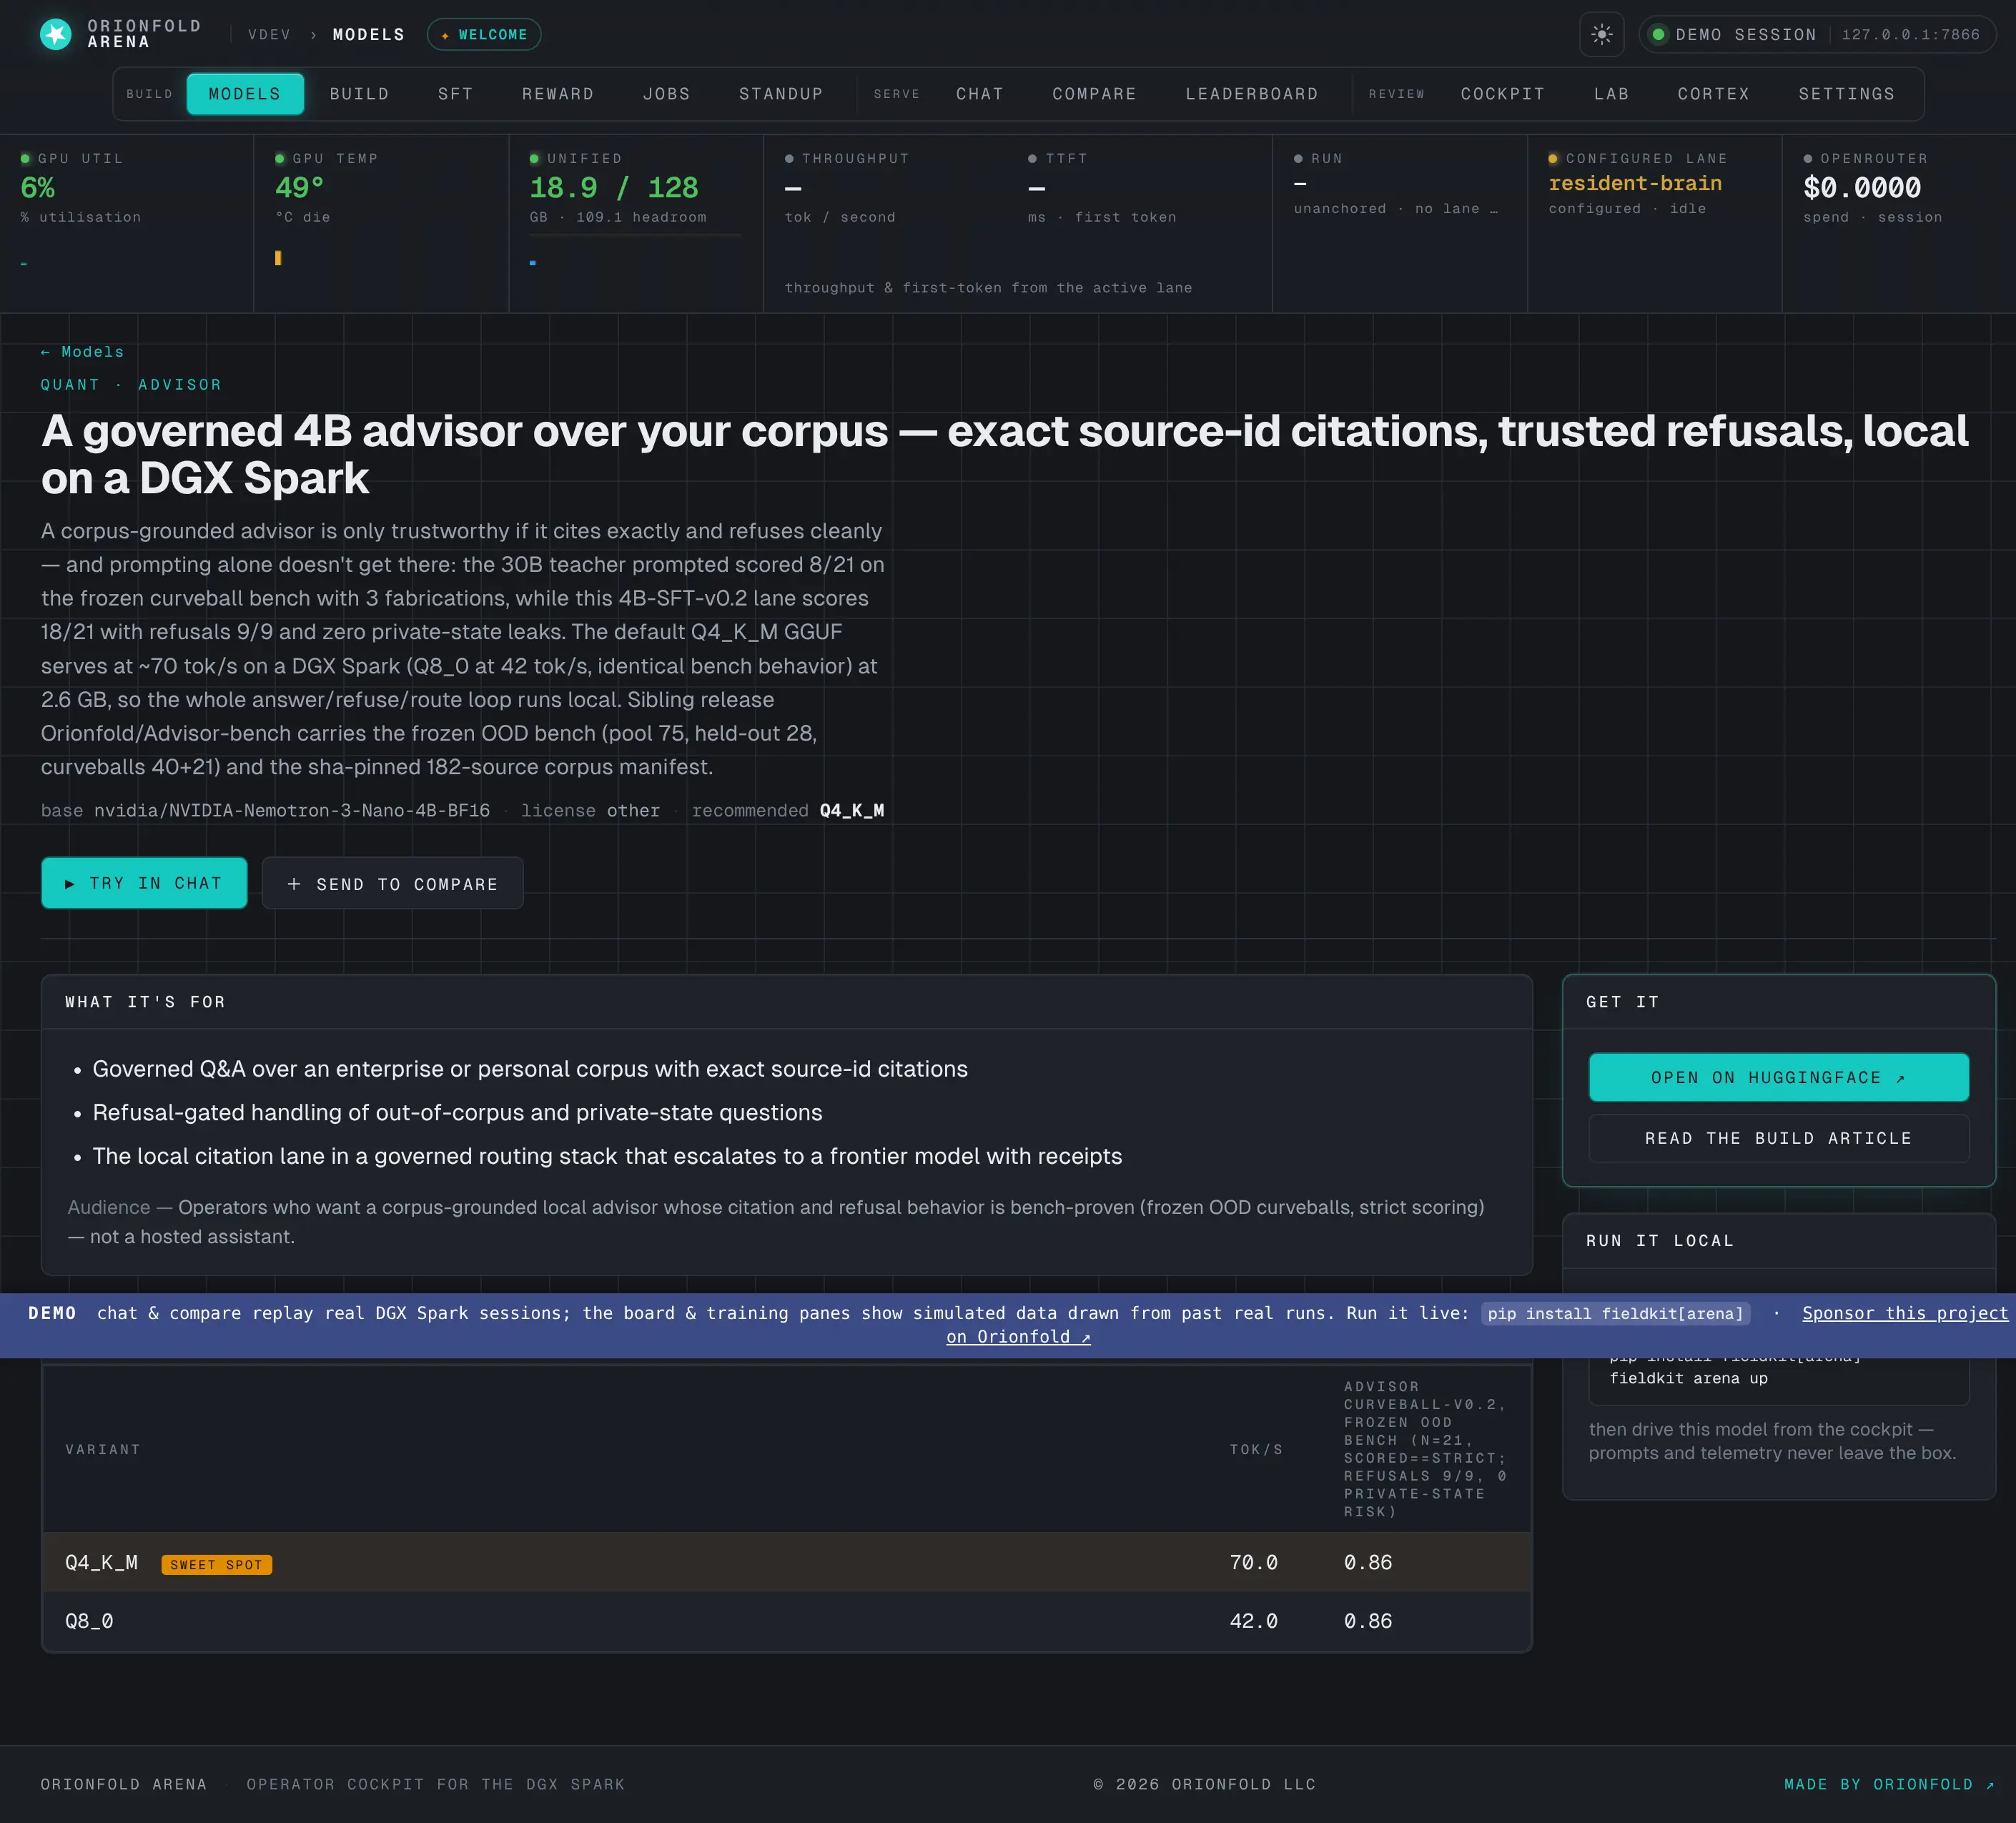
Task: Open the Standup tab
Action: 781,94
